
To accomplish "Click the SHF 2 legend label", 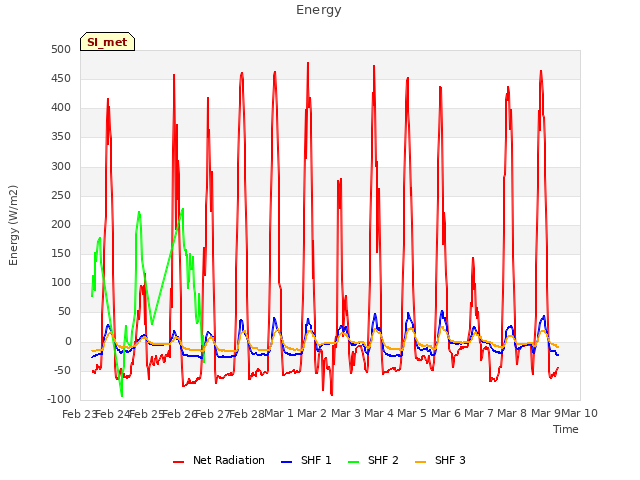I will (383, 460).
